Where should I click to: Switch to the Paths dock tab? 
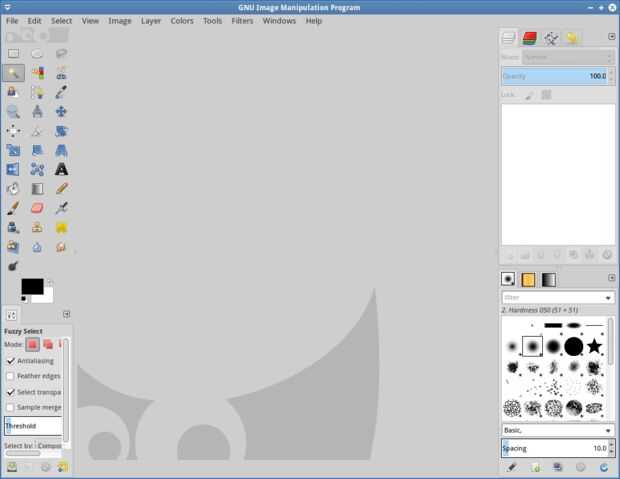point(551,38)
